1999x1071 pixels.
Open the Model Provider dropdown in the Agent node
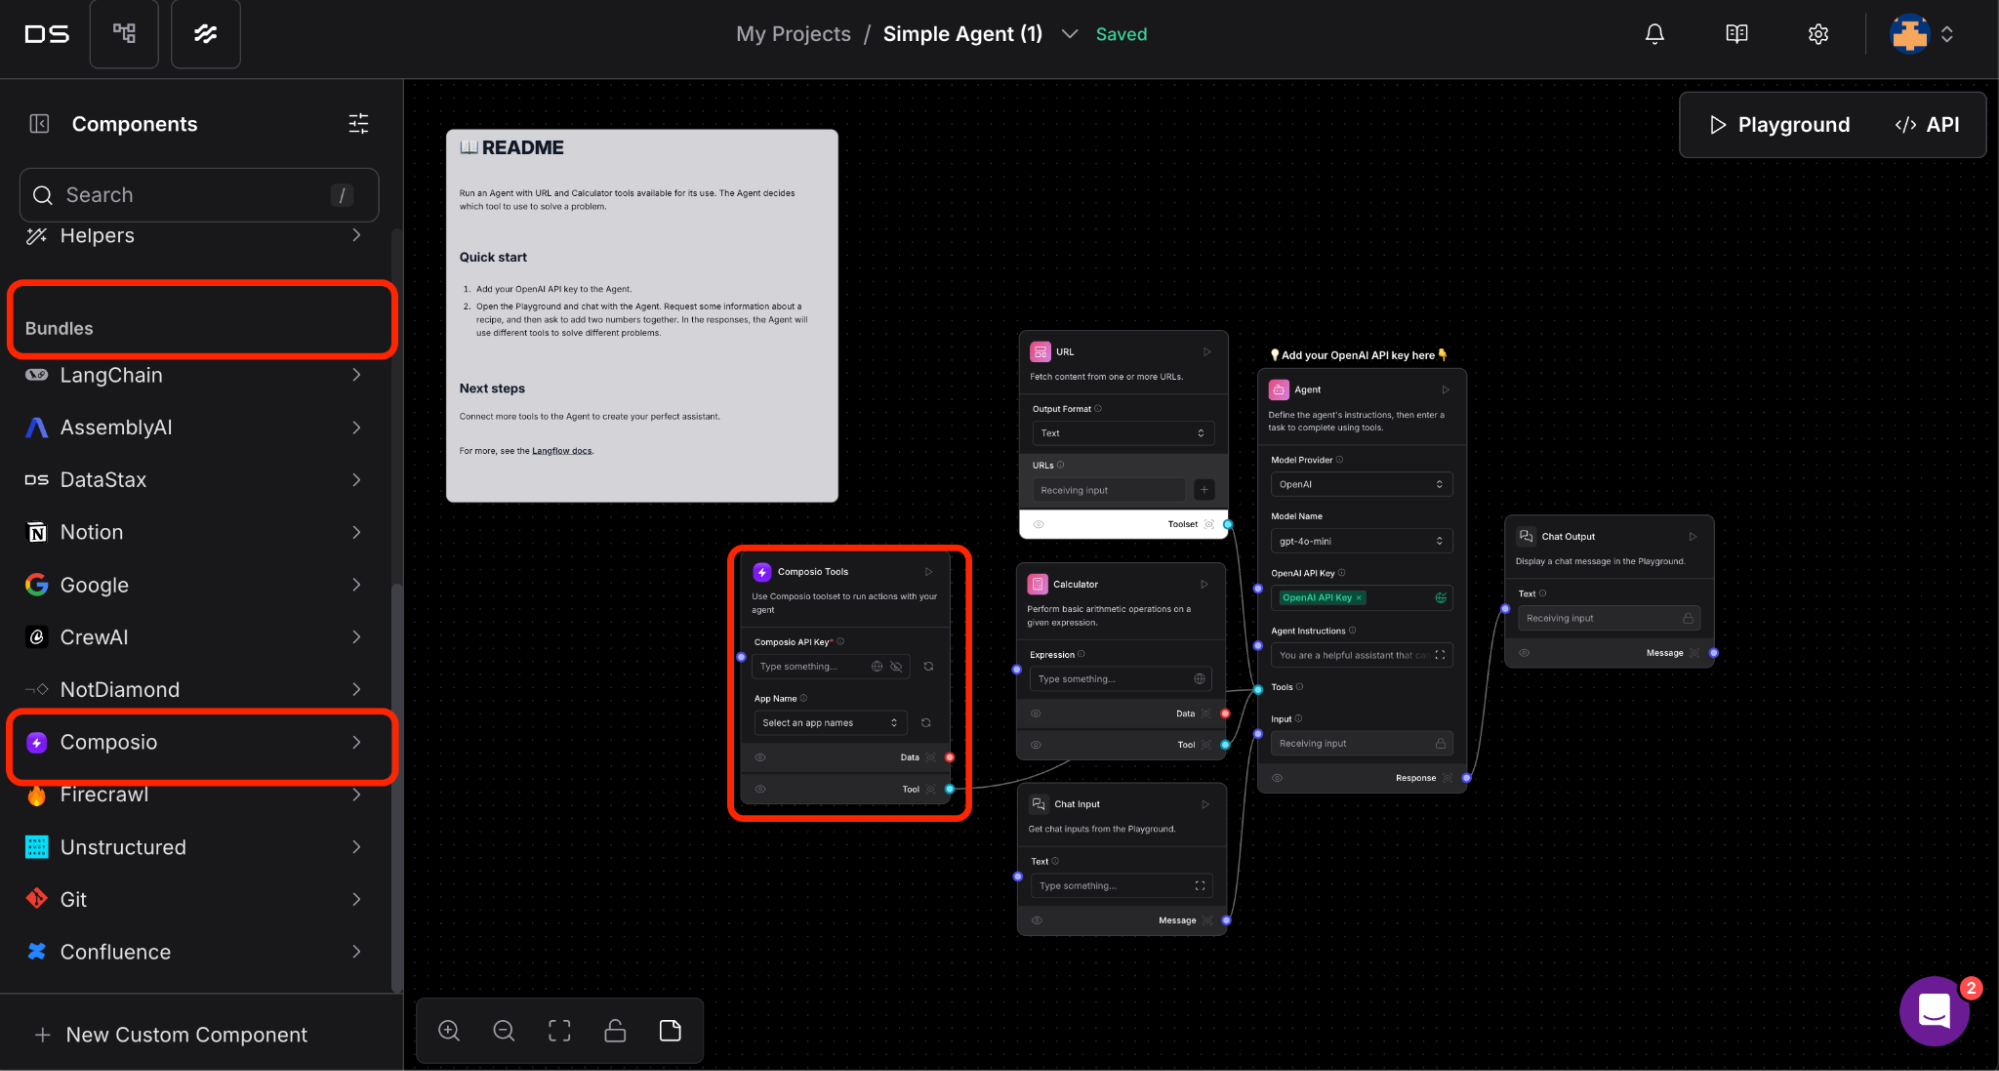[1361, 484]
